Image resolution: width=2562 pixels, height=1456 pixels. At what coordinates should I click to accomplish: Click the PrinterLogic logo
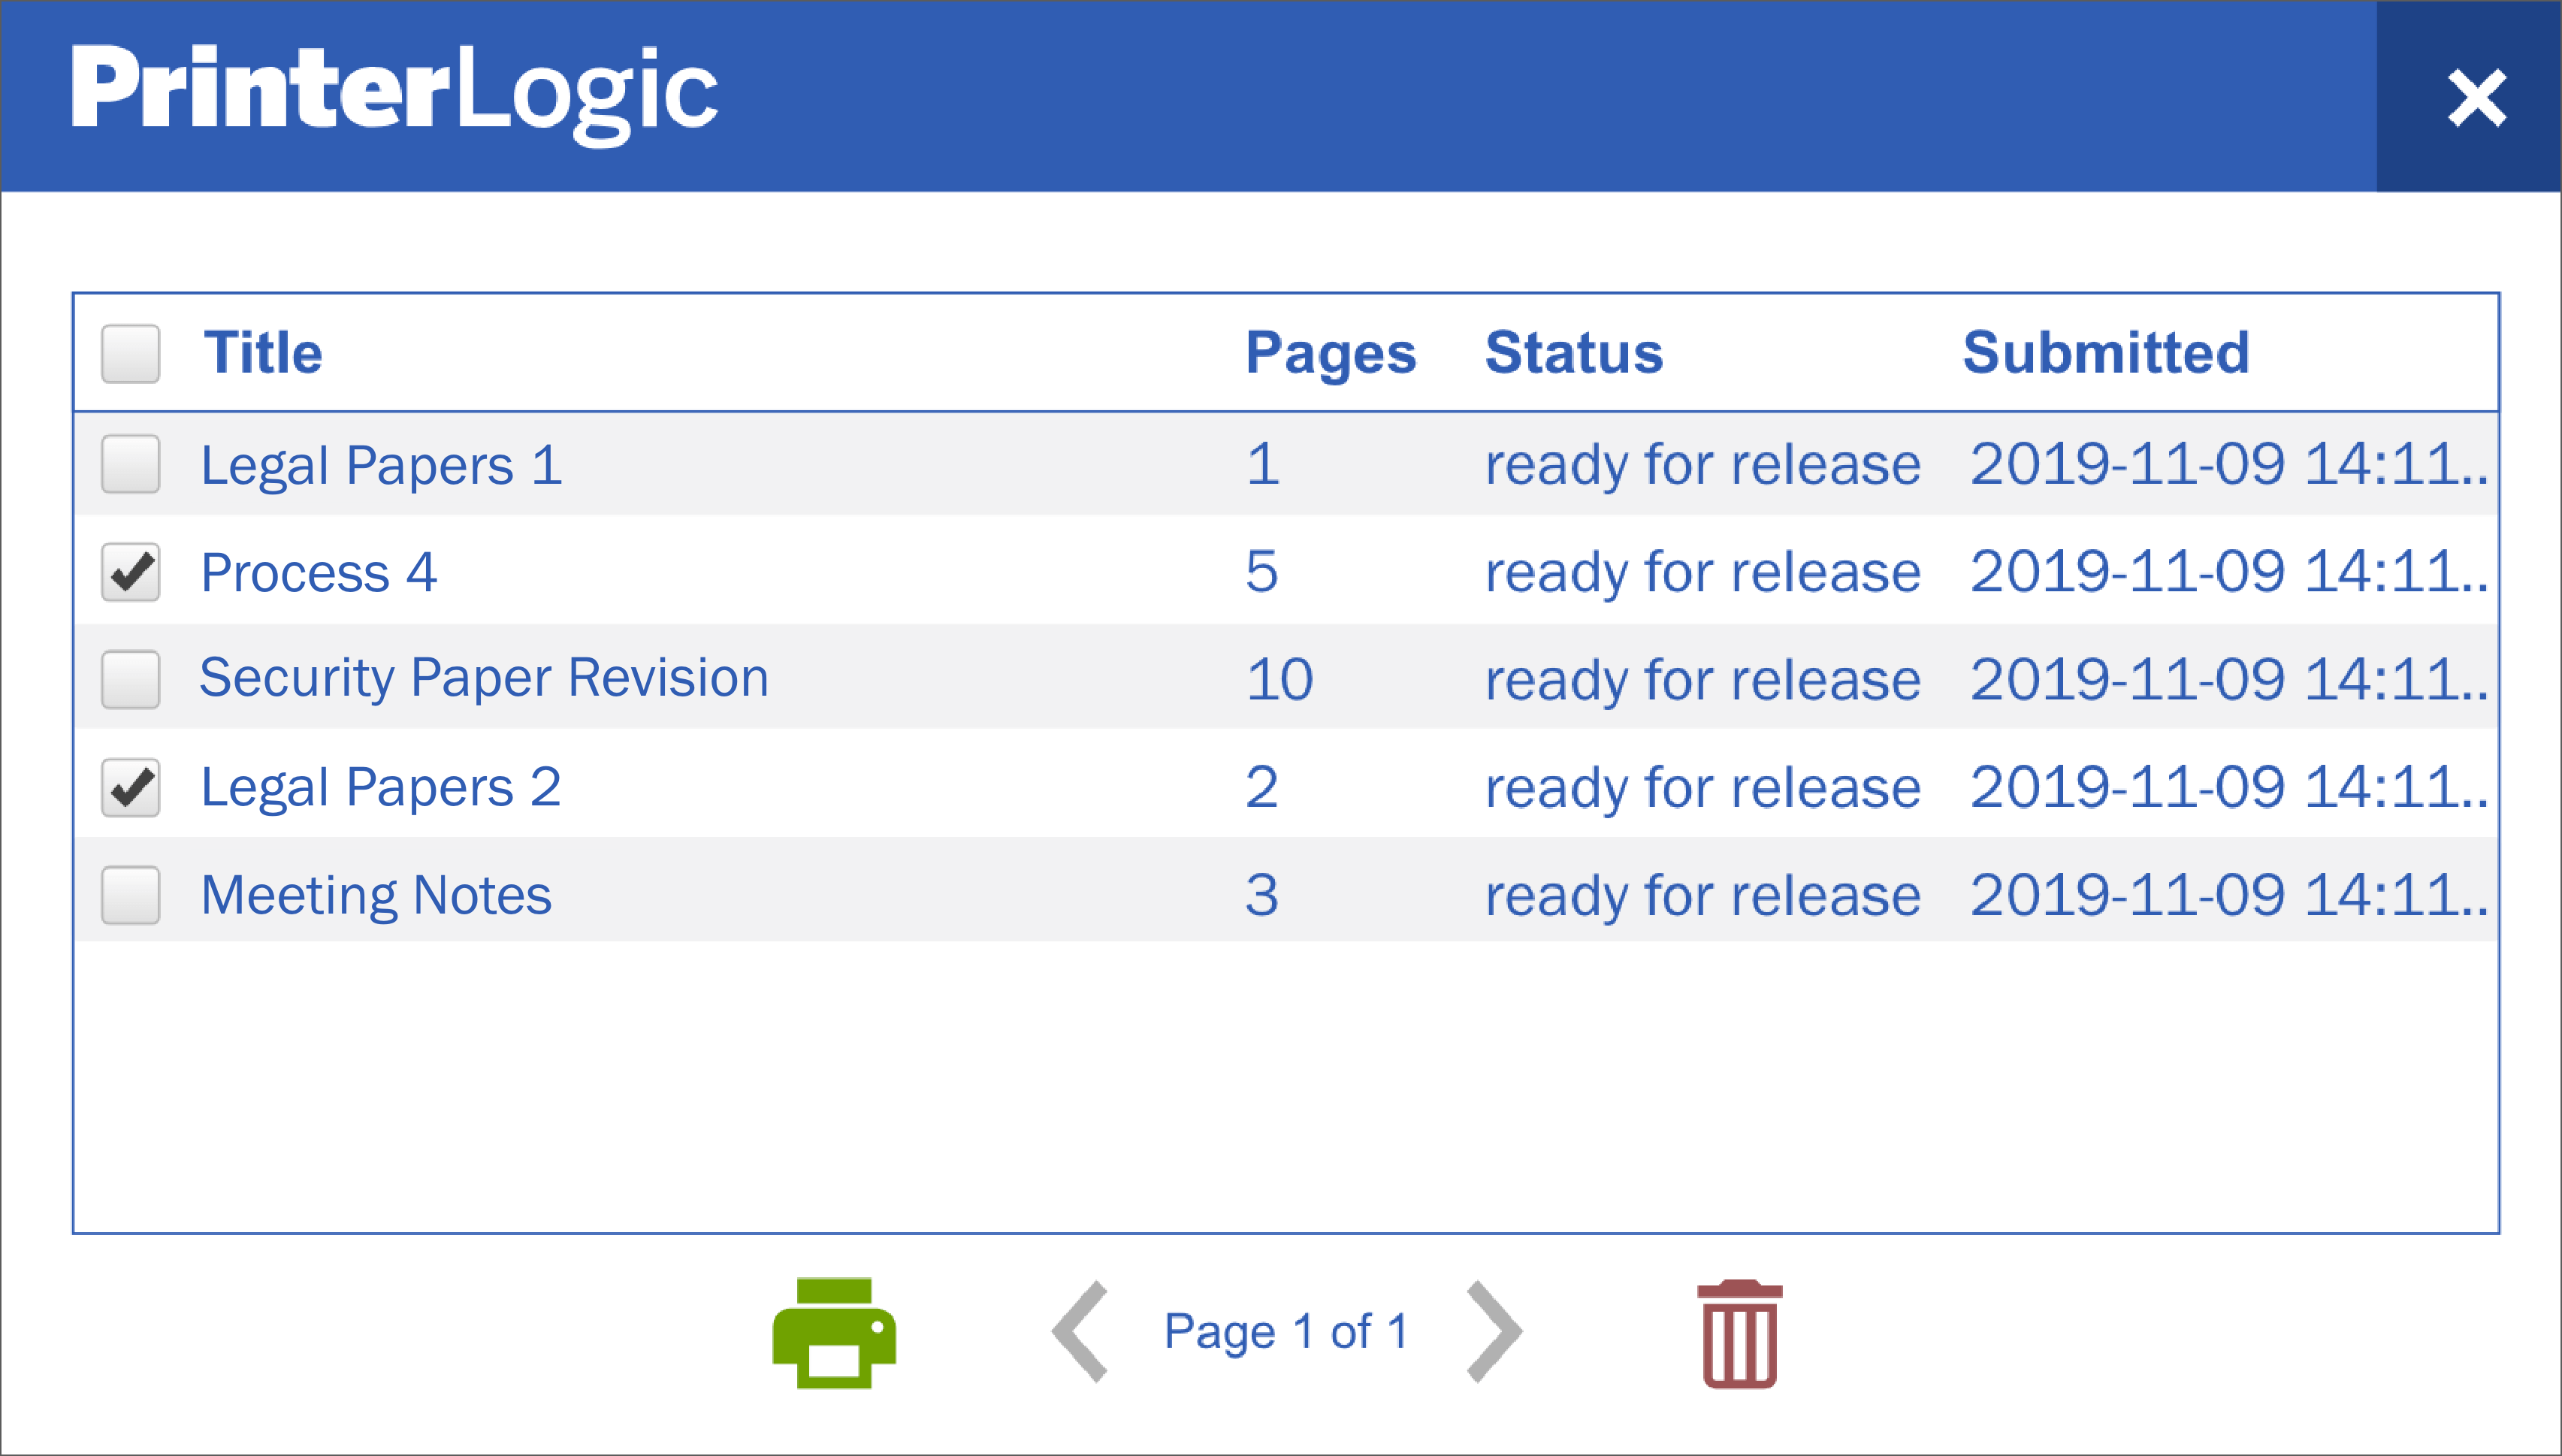coord(394,92)
